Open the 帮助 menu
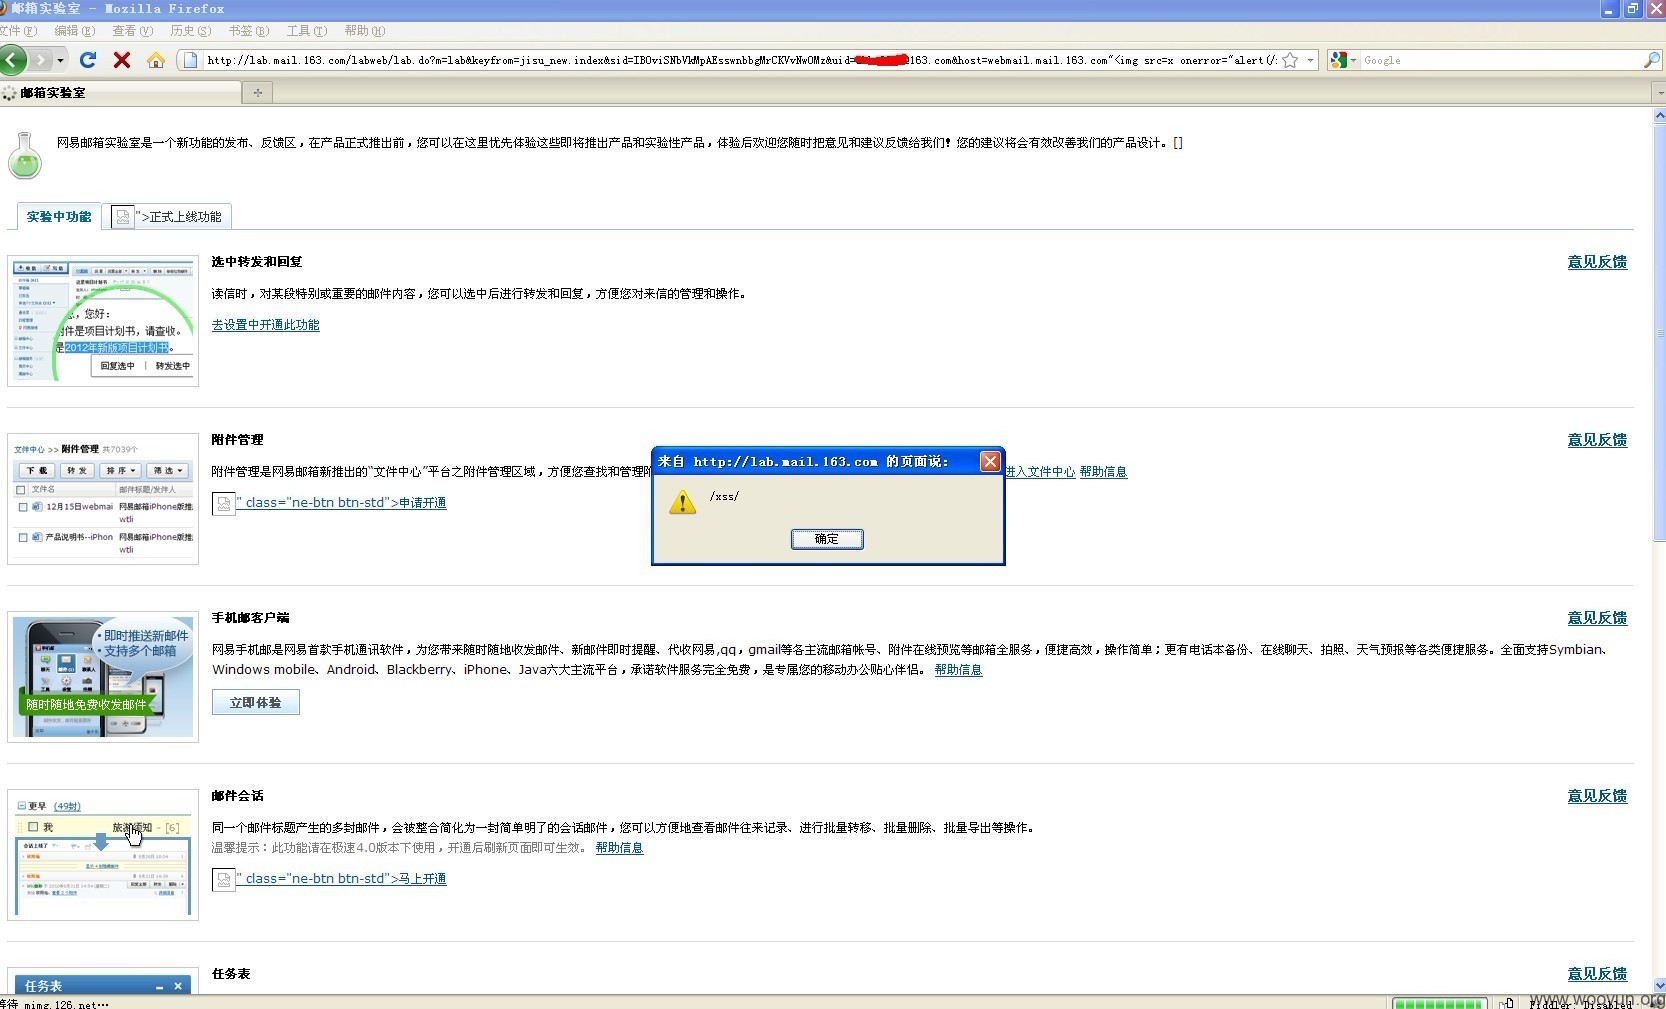1666x1009 pixels. 364,31
